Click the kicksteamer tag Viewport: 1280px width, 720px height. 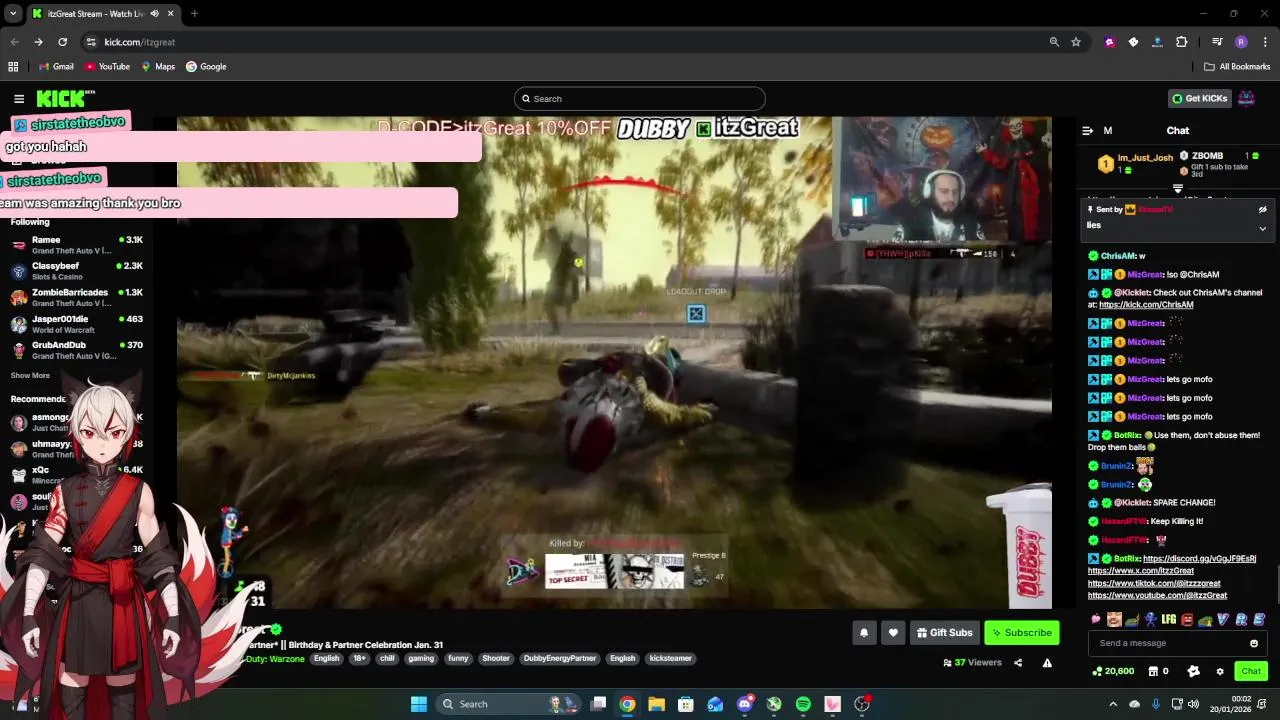tap(670, 658)
